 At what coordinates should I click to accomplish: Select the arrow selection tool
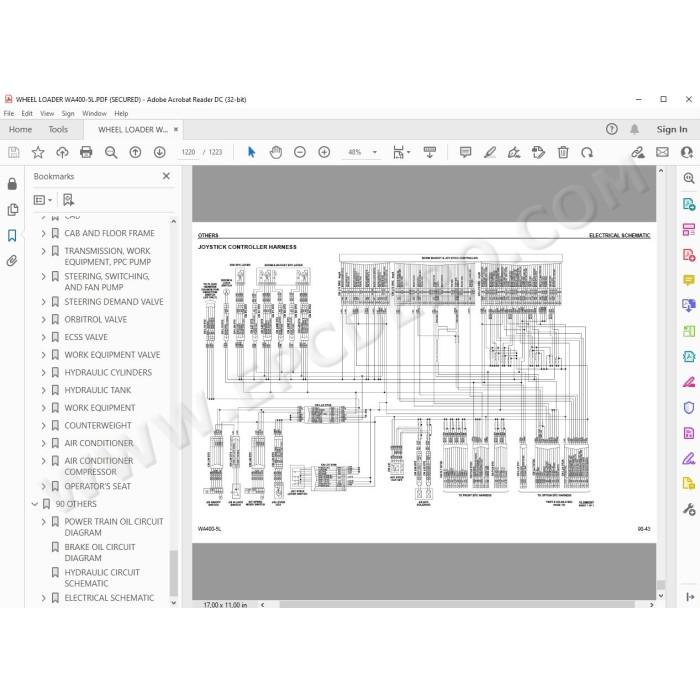[251, 152]
